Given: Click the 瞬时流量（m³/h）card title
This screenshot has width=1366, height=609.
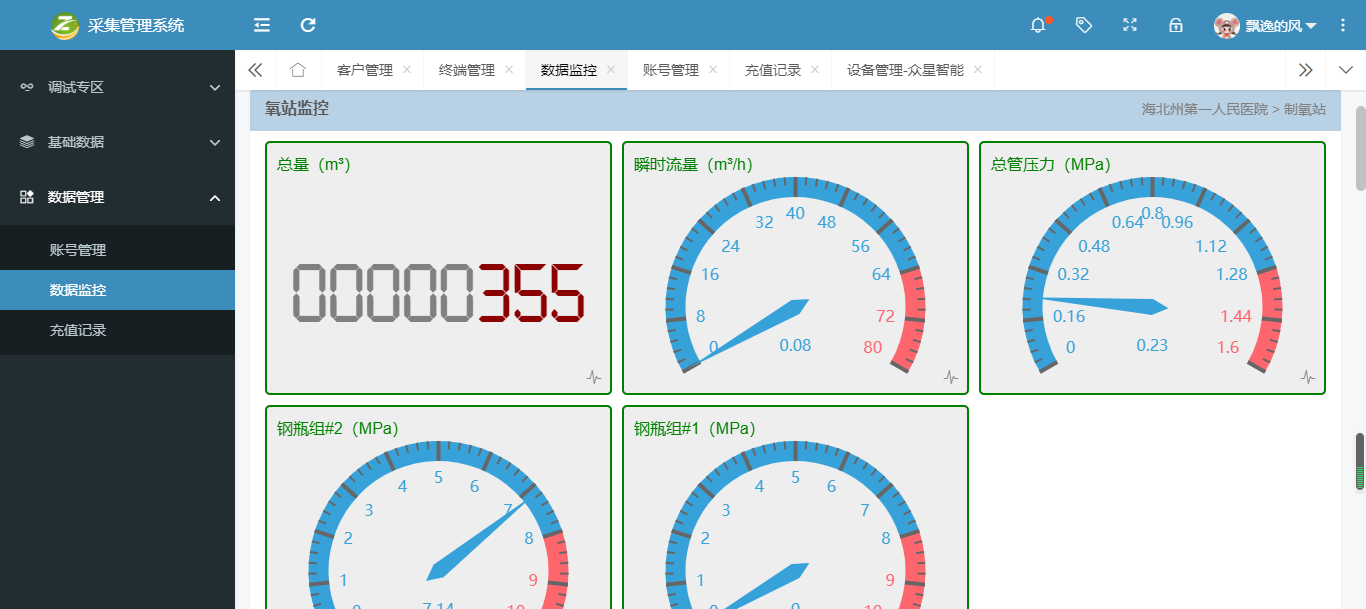Looking at the screenshot, I should tap(695, 164).
